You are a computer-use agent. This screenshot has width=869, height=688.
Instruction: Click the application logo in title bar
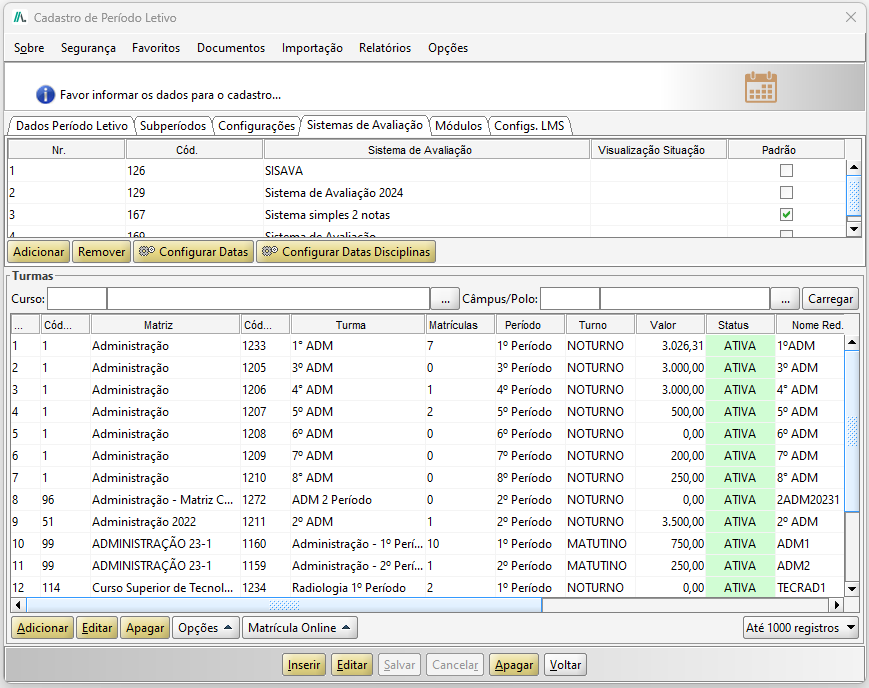point(21,18)
